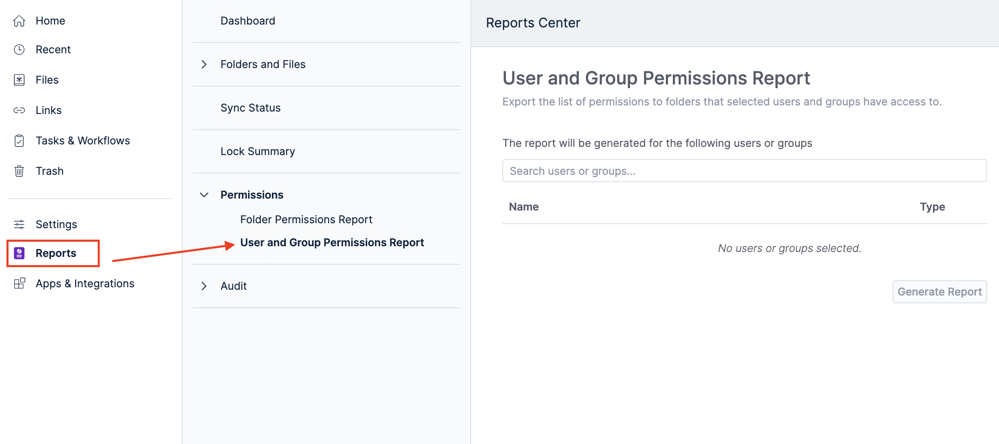The height and width of the screenshot is (444, 999).
Task: Click 'No users or groups selected.' text
Action: 789,248
